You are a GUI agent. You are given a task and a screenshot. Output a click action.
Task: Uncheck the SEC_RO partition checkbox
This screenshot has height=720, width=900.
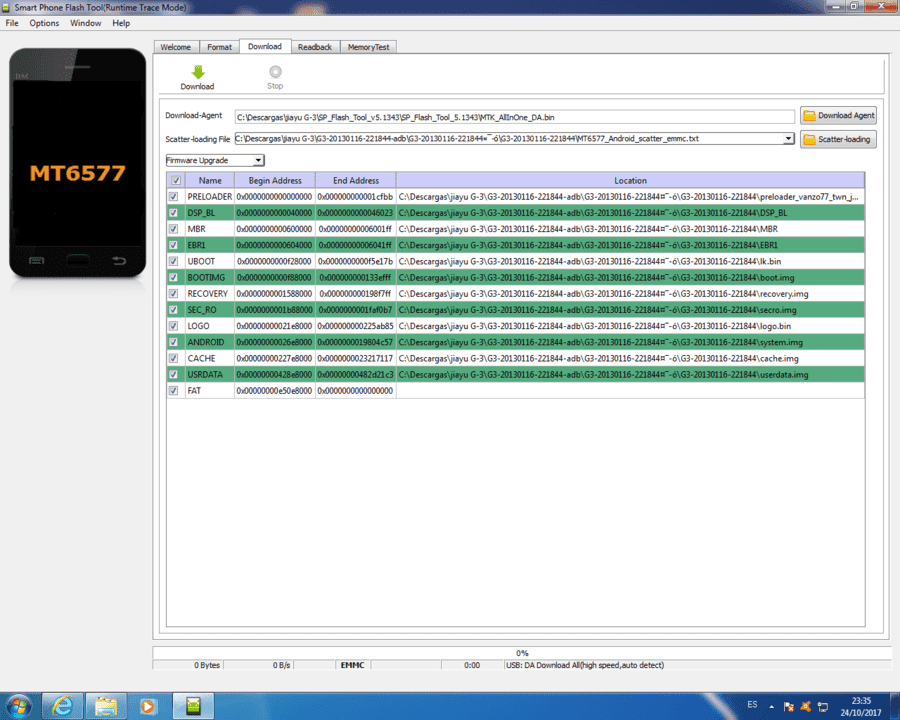tap(173, 309)
